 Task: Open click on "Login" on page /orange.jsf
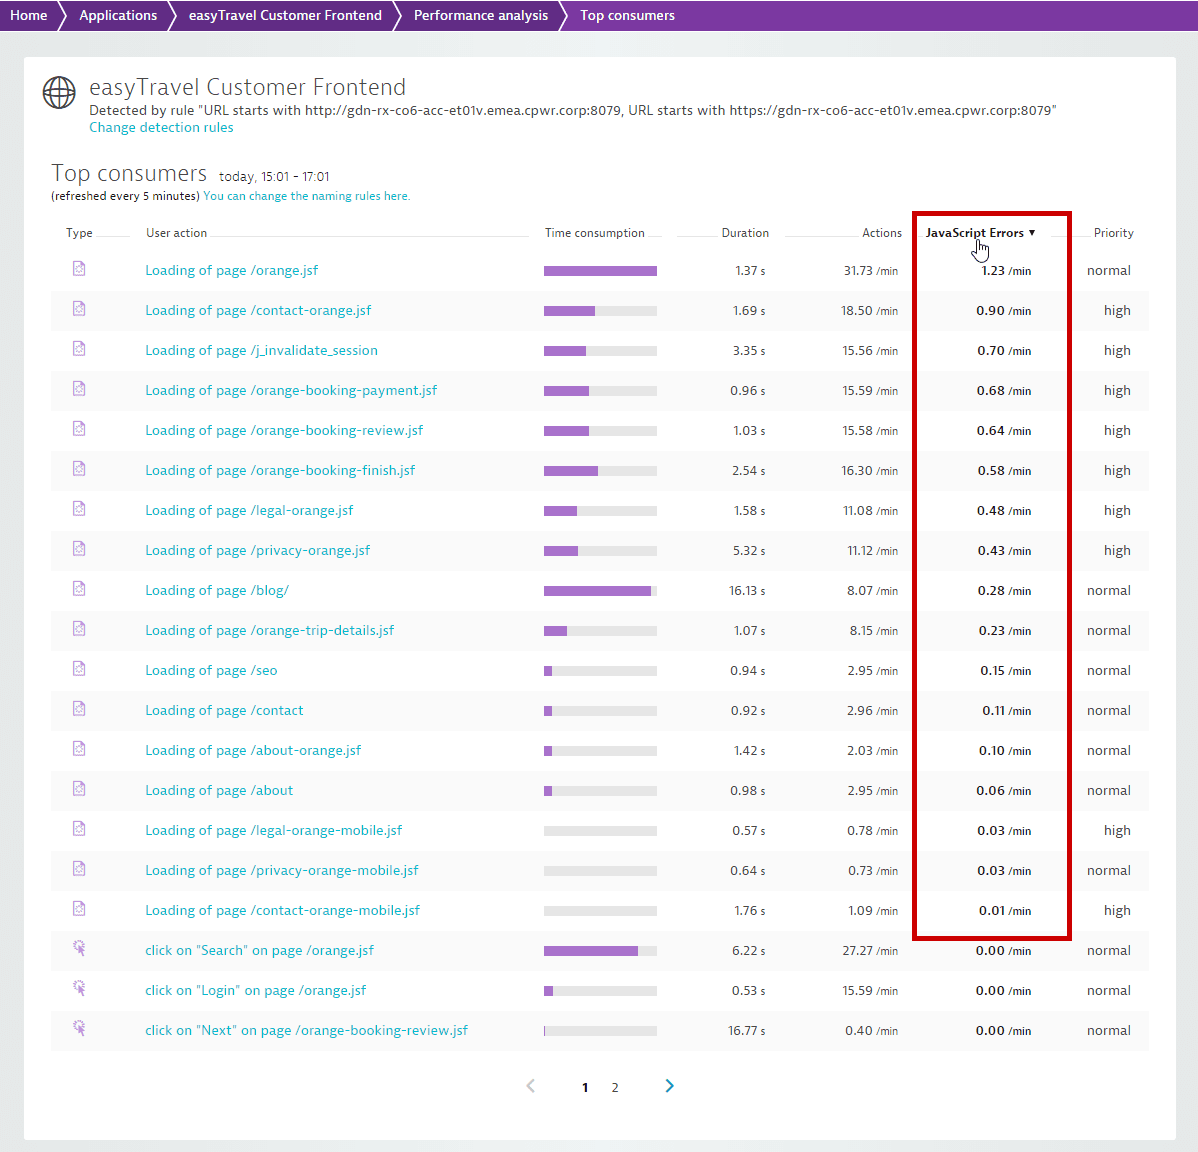pos(256,990)
